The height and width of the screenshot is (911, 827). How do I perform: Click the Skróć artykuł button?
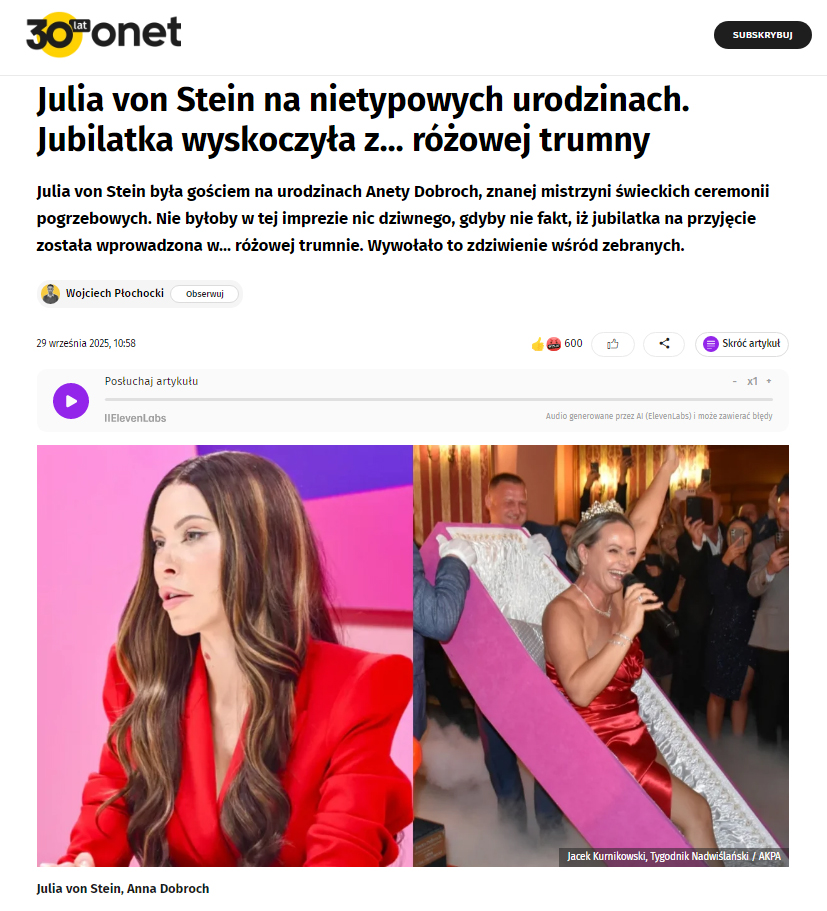[742, 344]
